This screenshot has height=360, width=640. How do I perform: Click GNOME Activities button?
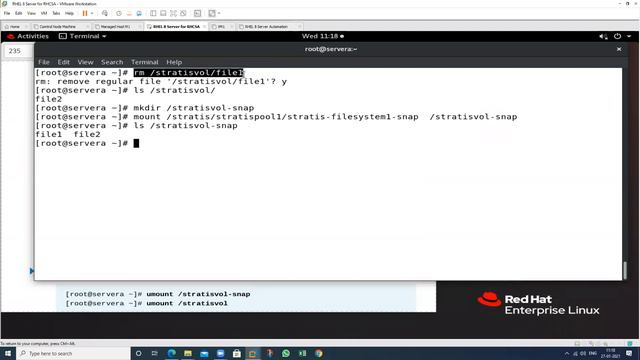coord(28,36)
